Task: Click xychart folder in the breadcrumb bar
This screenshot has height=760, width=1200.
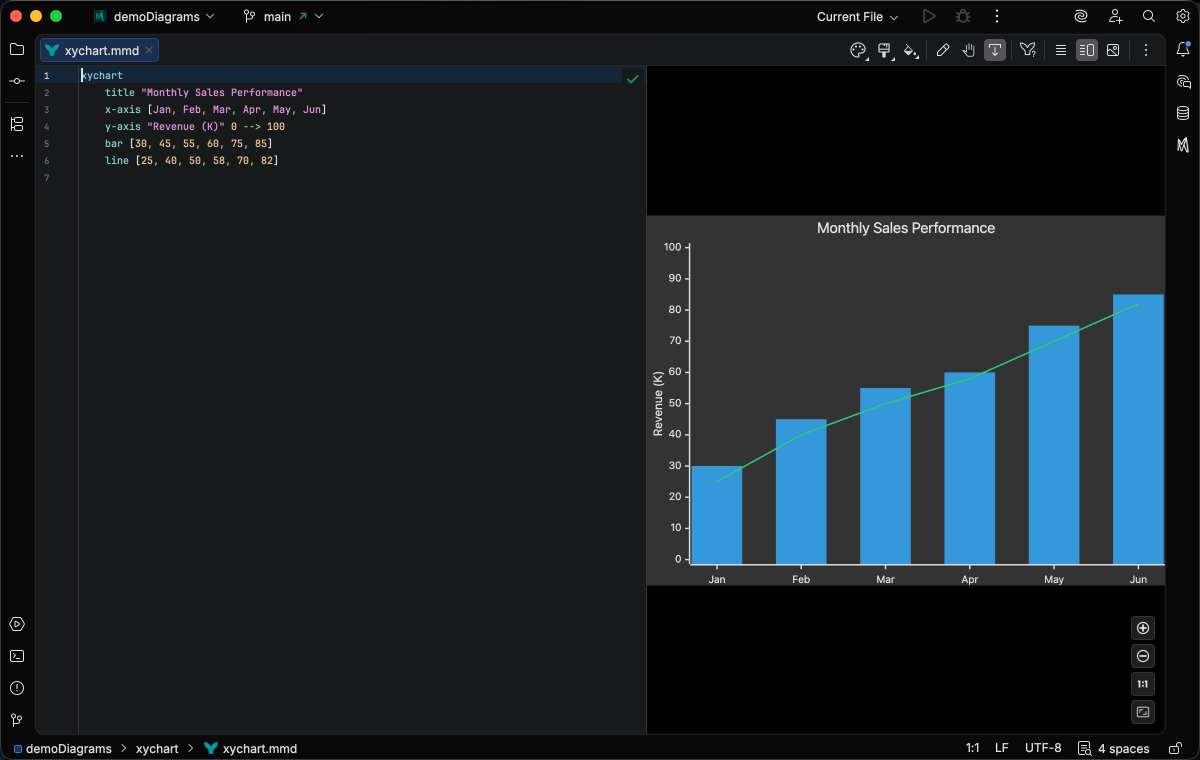Action: point(157,748)
